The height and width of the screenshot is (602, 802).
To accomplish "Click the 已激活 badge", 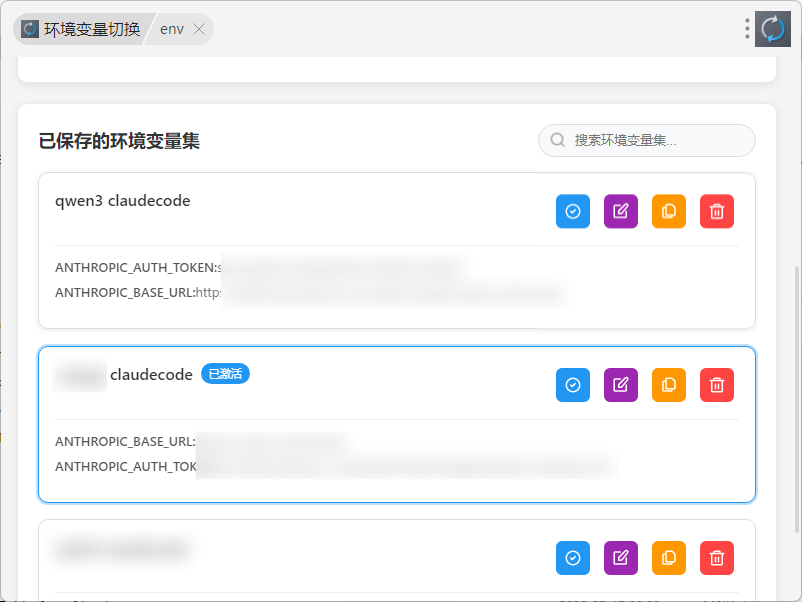I will tap(225, 374).
